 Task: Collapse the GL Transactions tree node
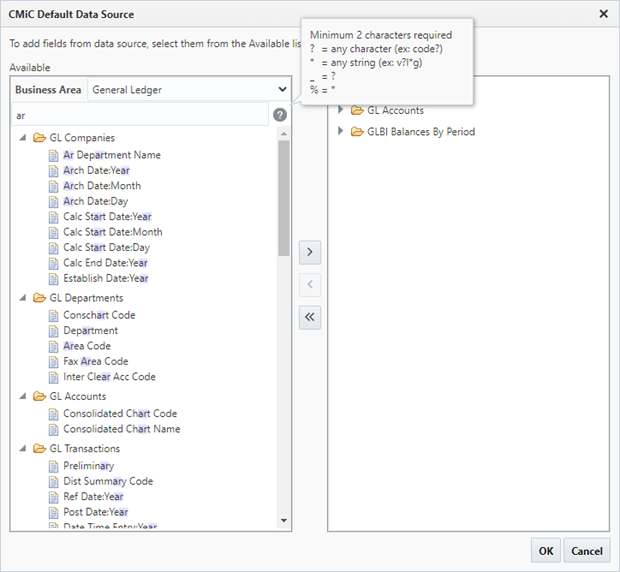click(23, 448)
